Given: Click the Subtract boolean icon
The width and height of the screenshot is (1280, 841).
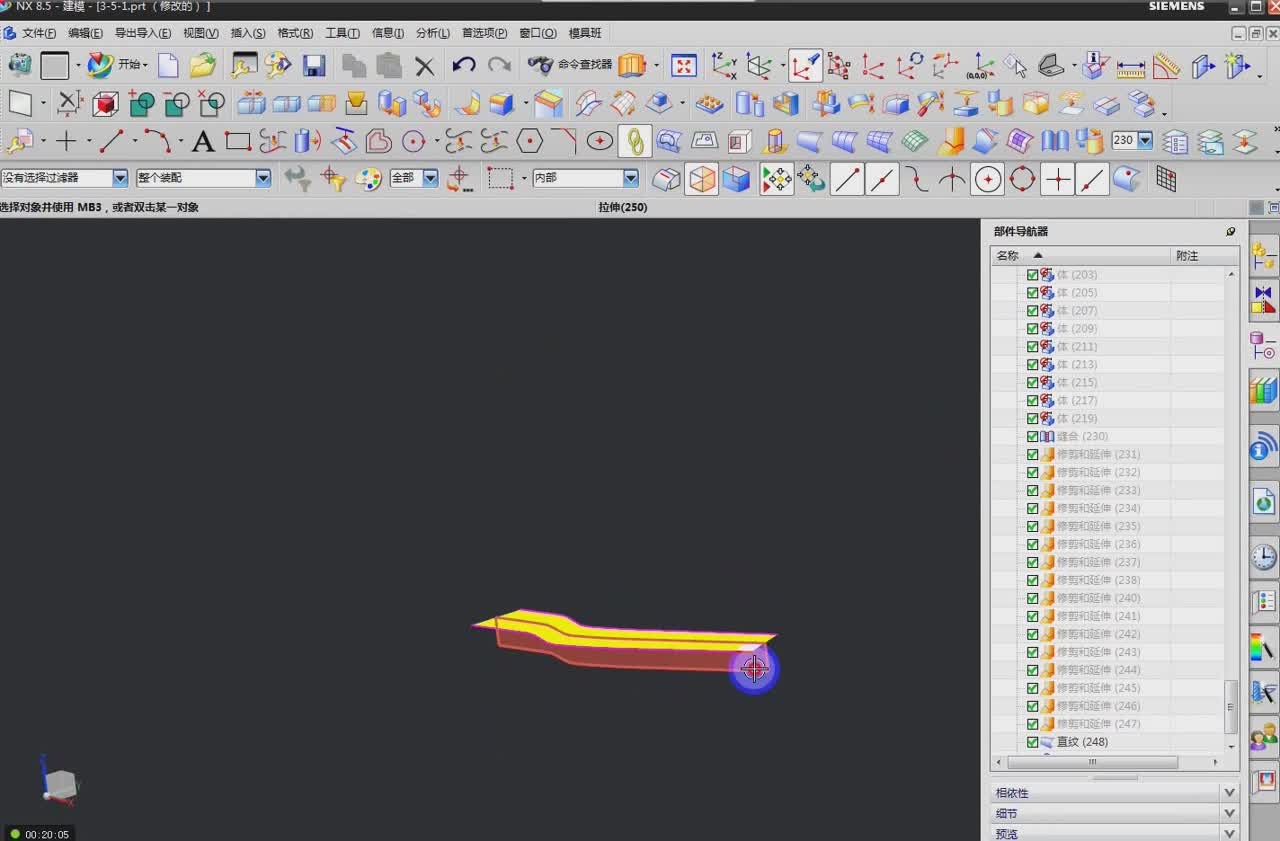Looking at the screenshot, I should (177, 103).
